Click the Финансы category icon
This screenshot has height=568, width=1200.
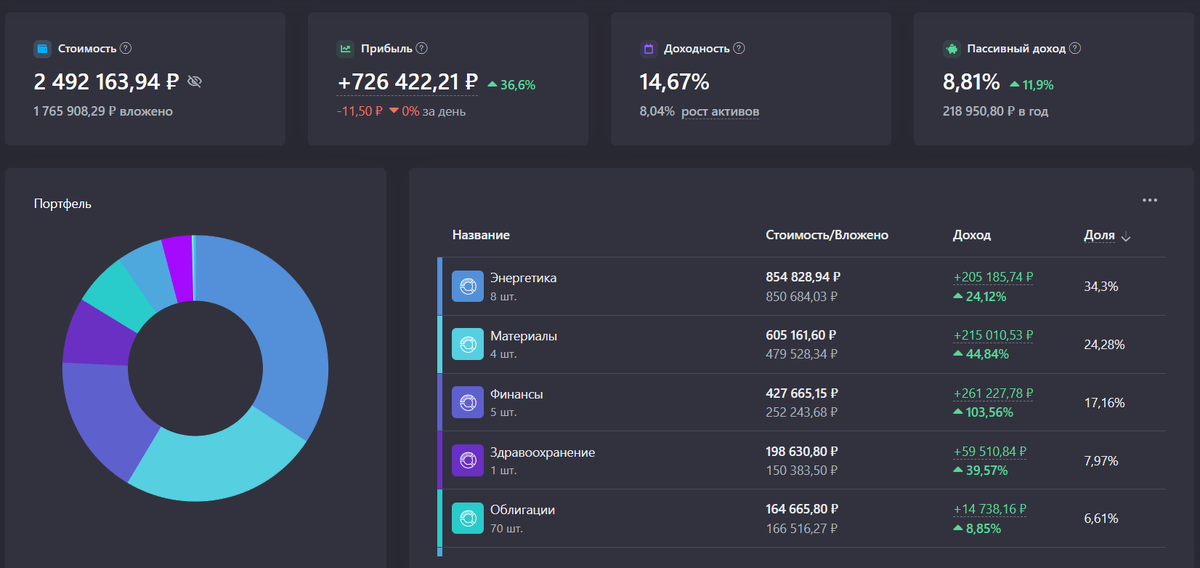[467, 402]
